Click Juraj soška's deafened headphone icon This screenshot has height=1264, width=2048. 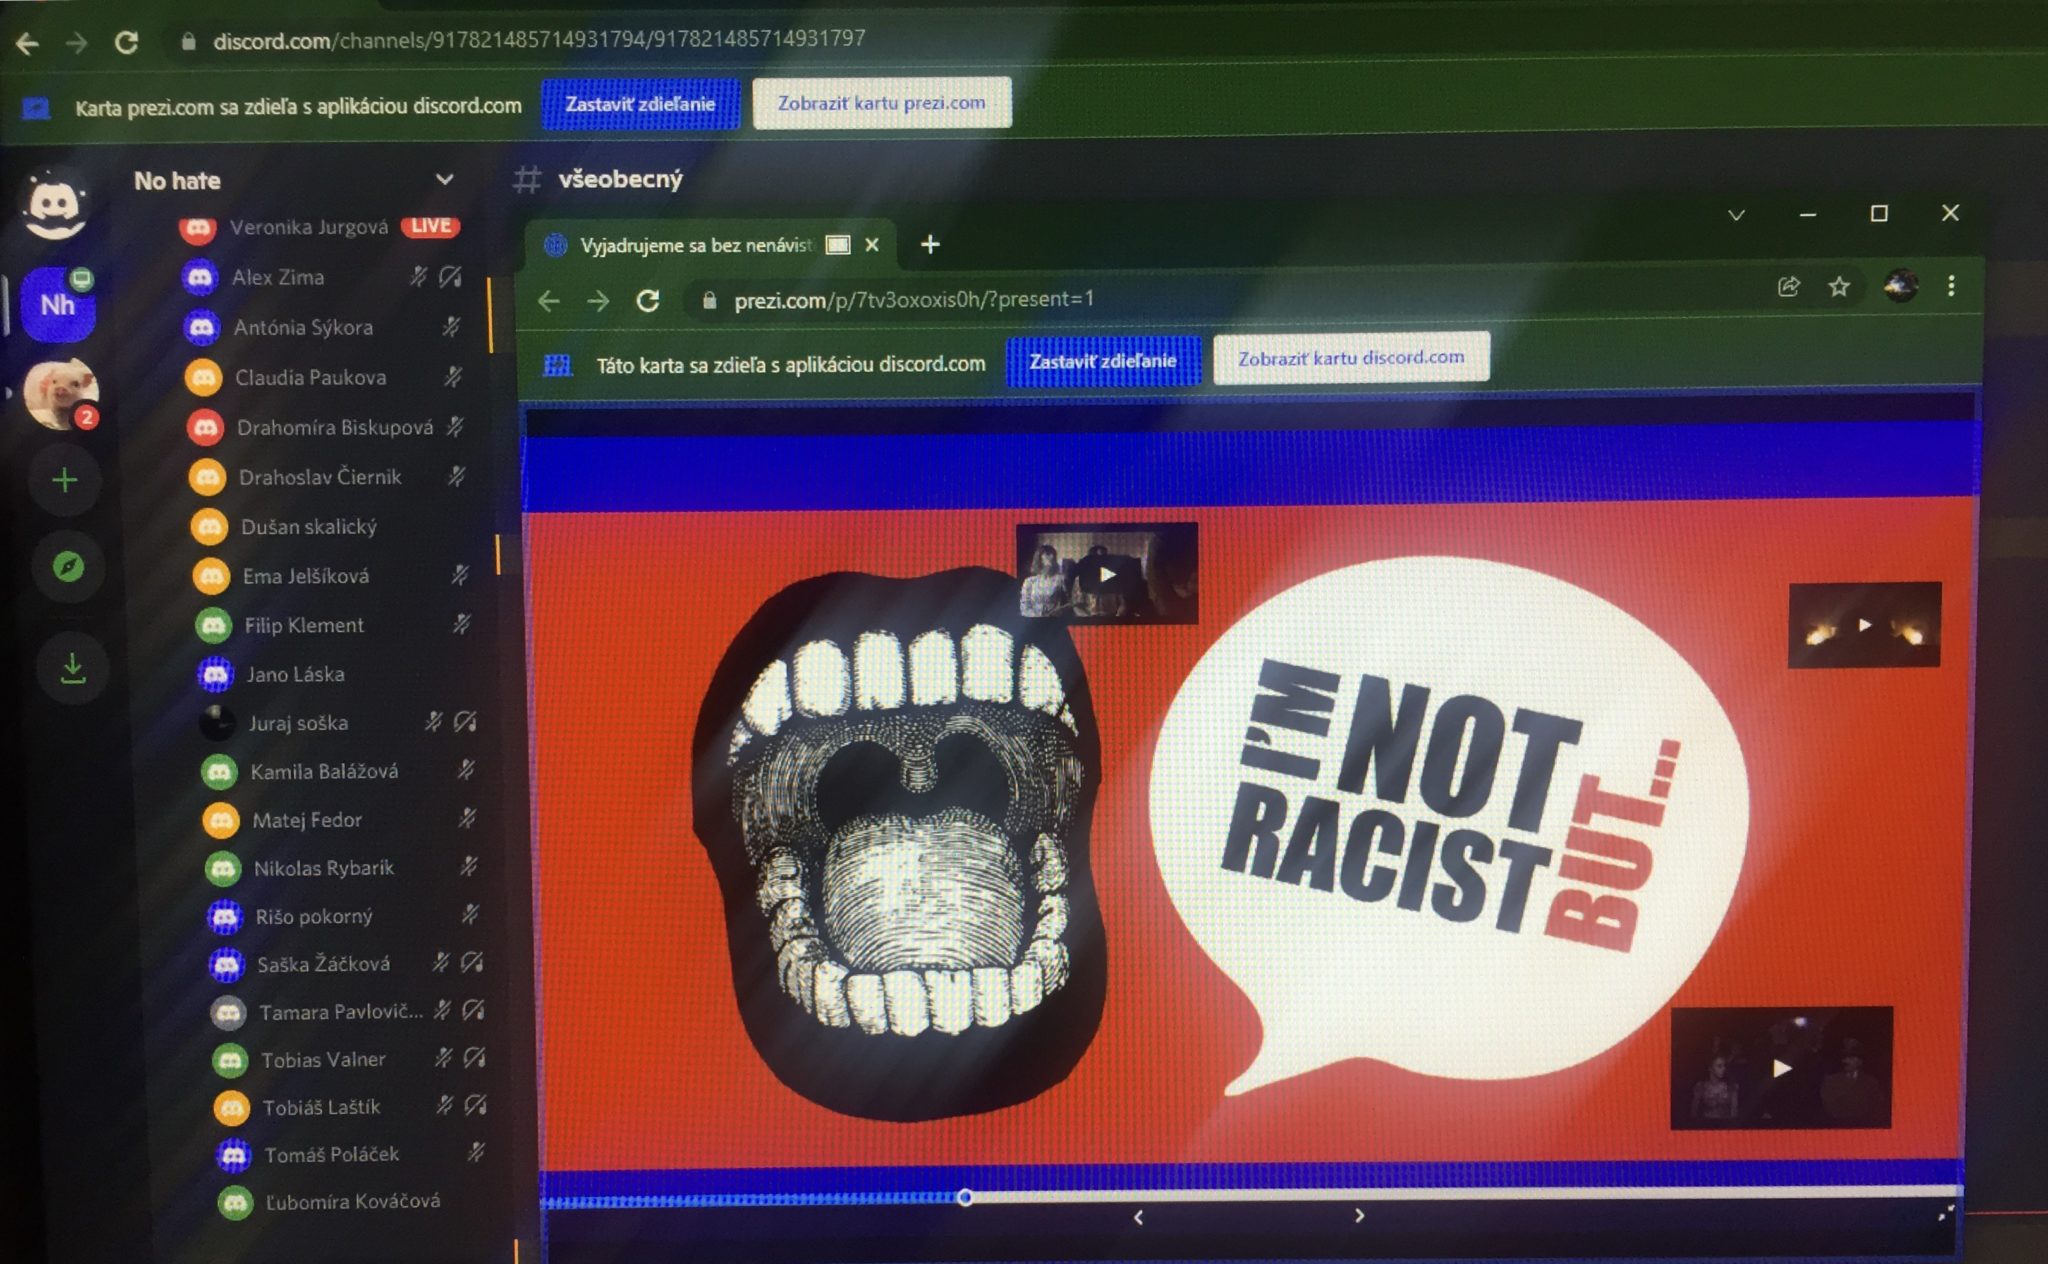coord(465,722)
